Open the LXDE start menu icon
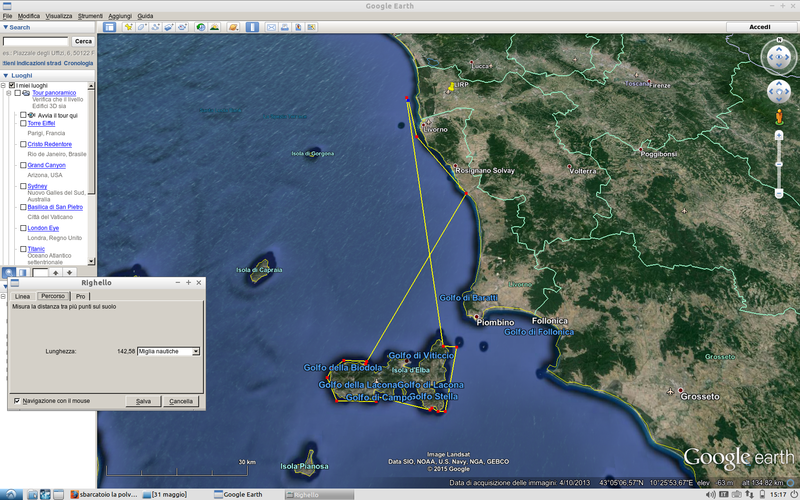This screenshot has height=500, width=800. point(11,494)
